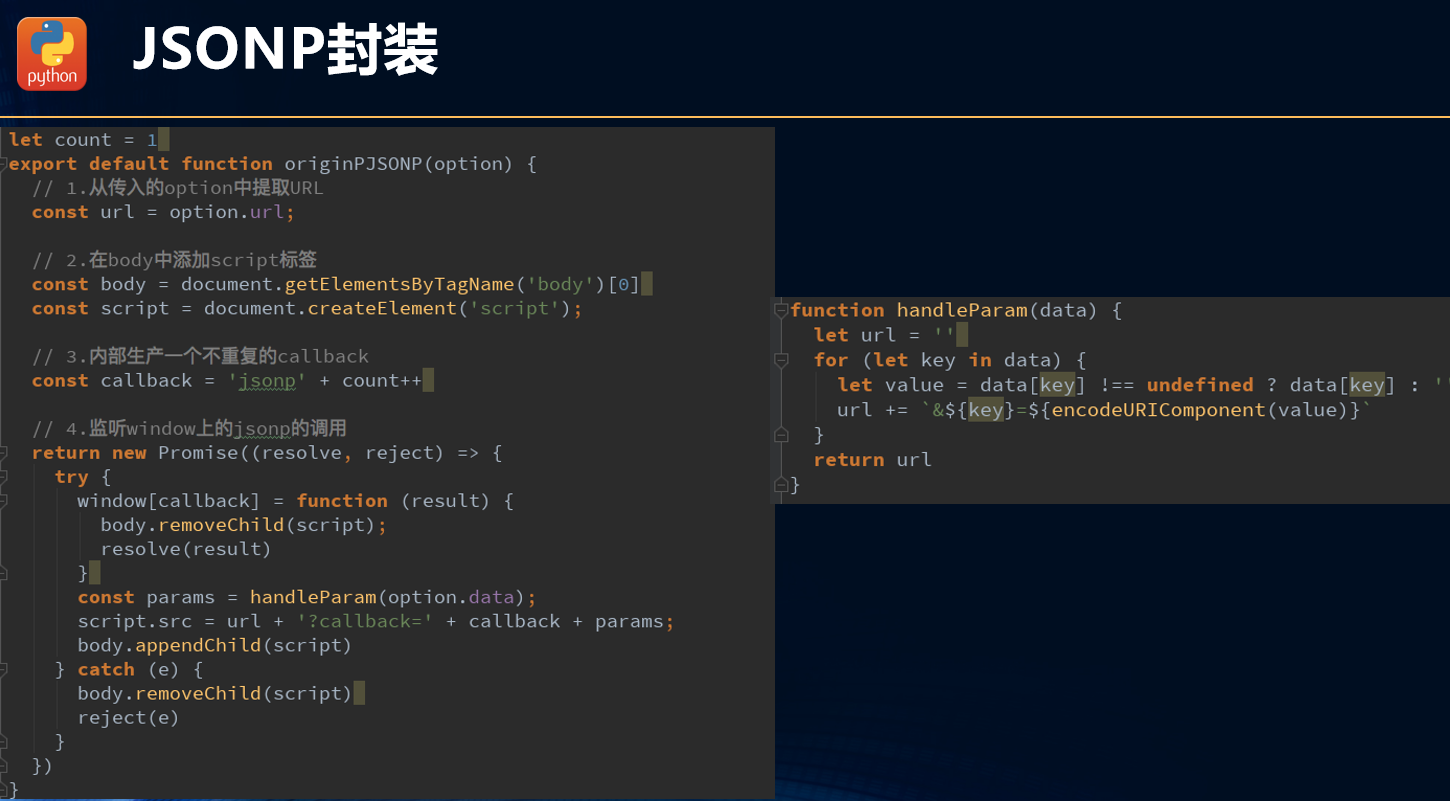
Task: Click the line 'resolve(result)'
Action: pyautogui.click(x=186, y=549)
